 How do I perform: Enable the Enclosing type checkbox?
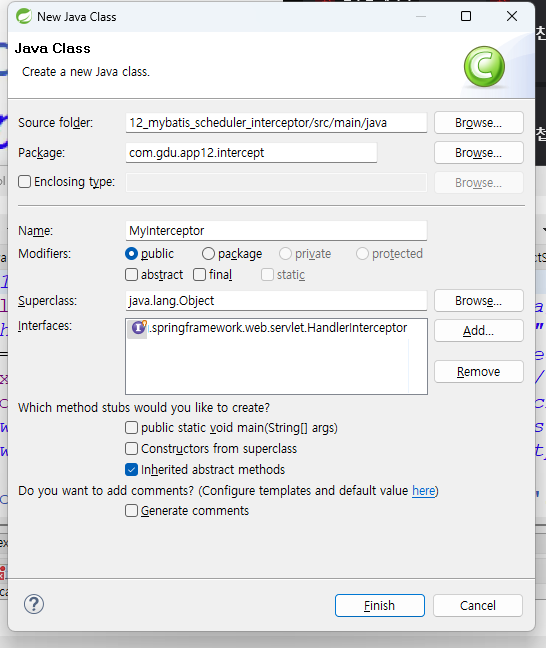24,182
